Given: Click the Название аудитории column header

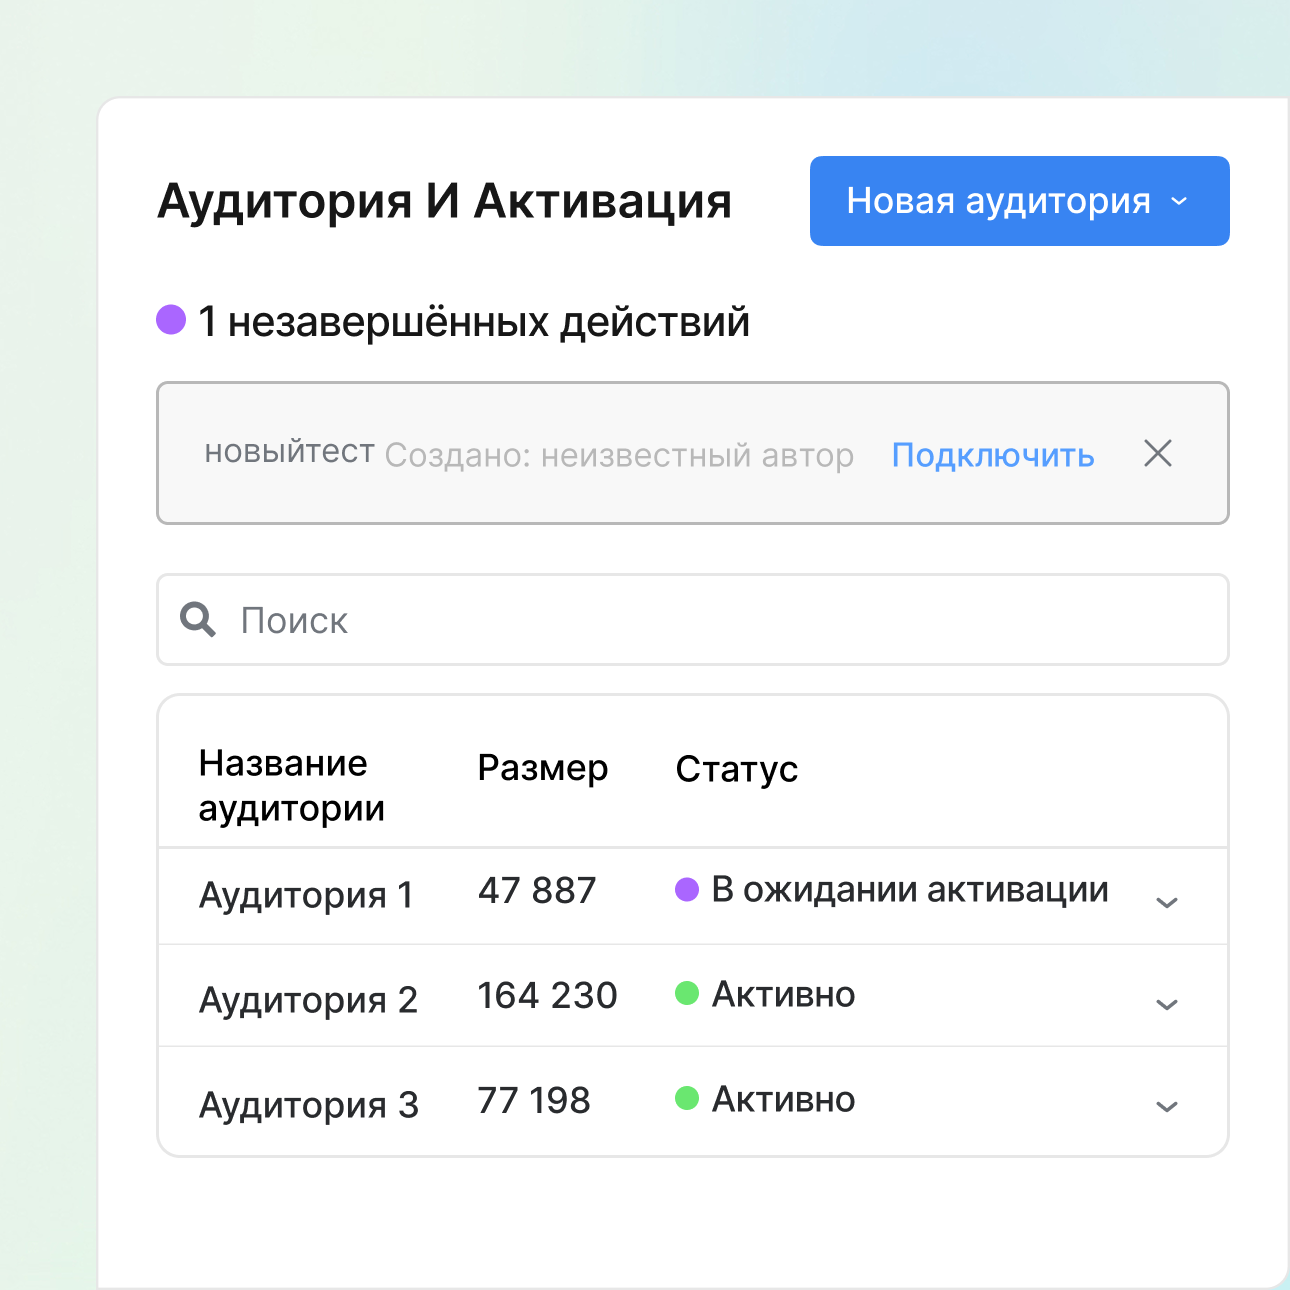Looking at the screenshot, I should 291,785.
